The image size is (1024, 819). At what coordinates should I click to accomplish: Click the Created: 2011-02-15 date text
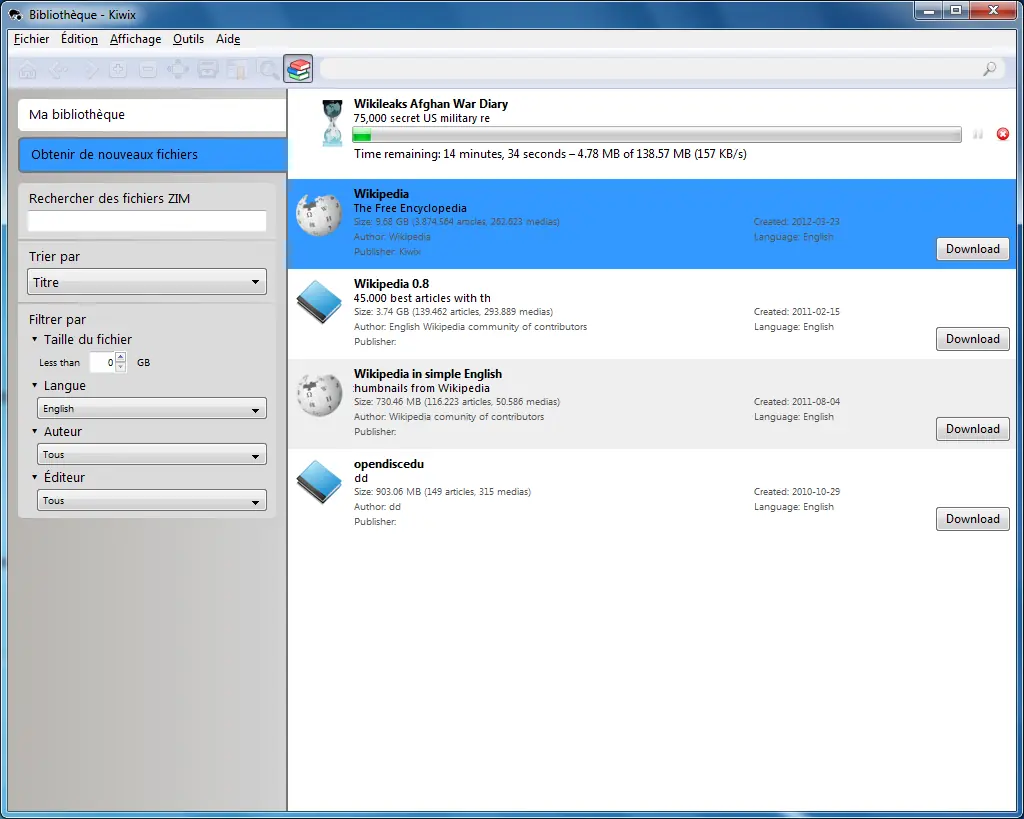pos(797,312)
